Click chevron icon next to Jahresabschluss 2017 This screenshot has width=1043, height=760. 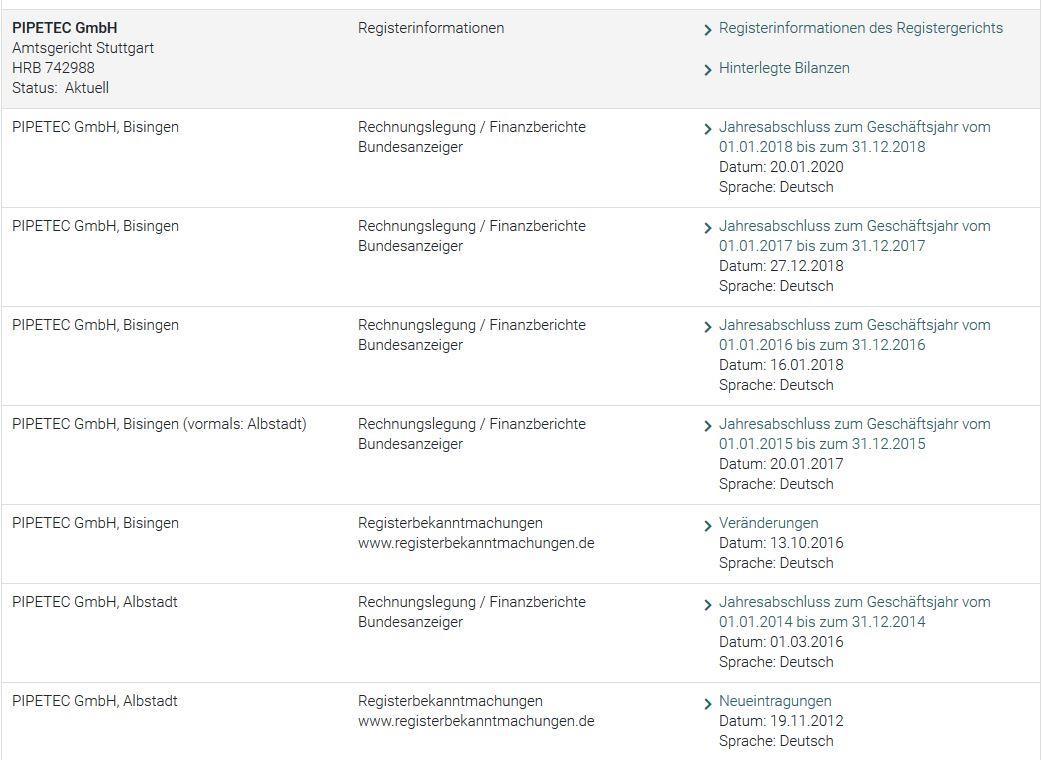(708, 228)
